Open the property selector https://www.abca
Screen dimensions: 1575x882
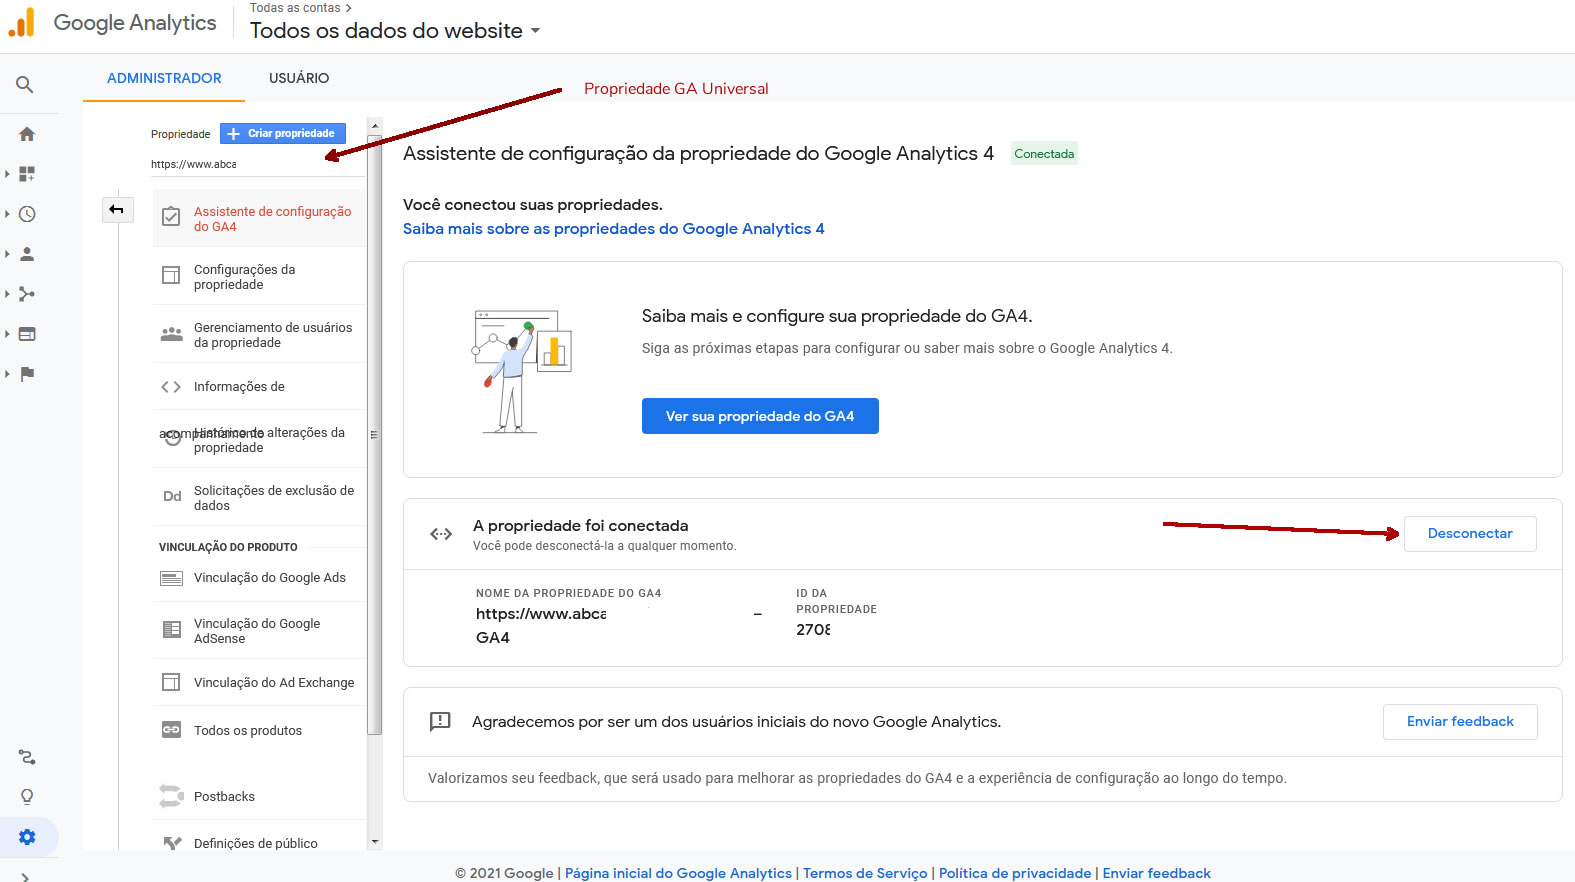(256, 164)
